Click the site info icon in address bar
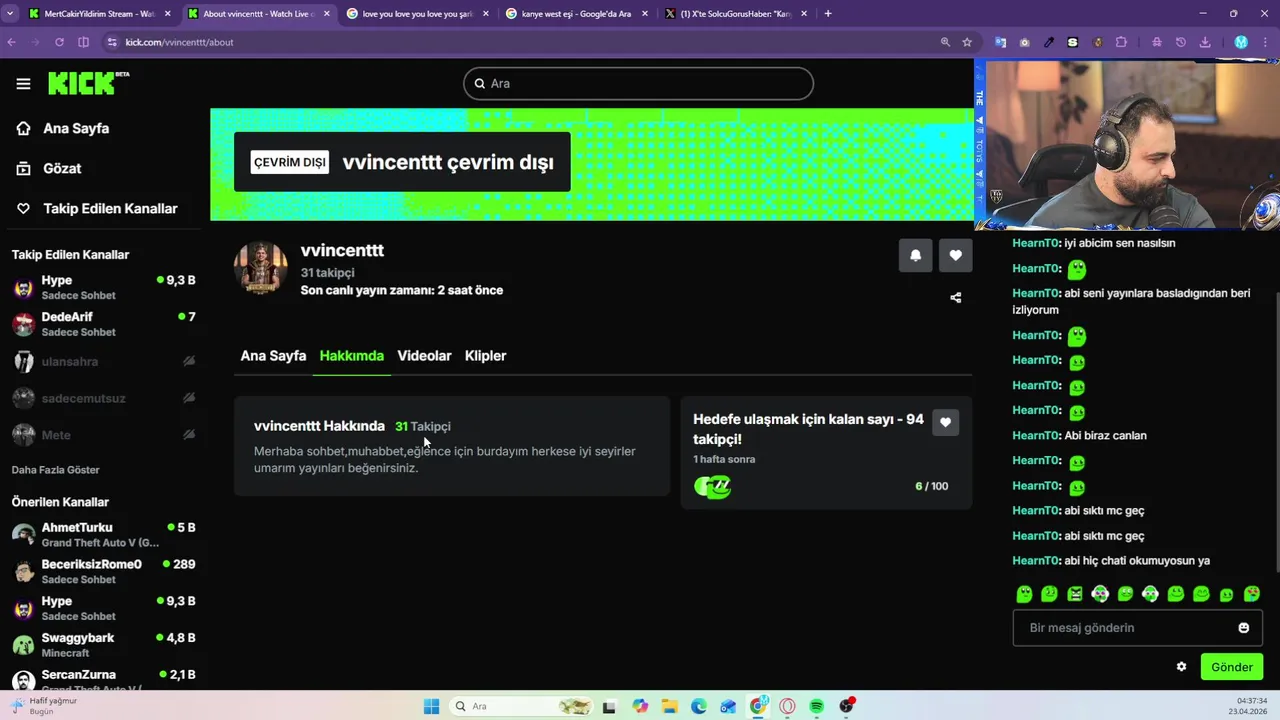 [112, 42]
